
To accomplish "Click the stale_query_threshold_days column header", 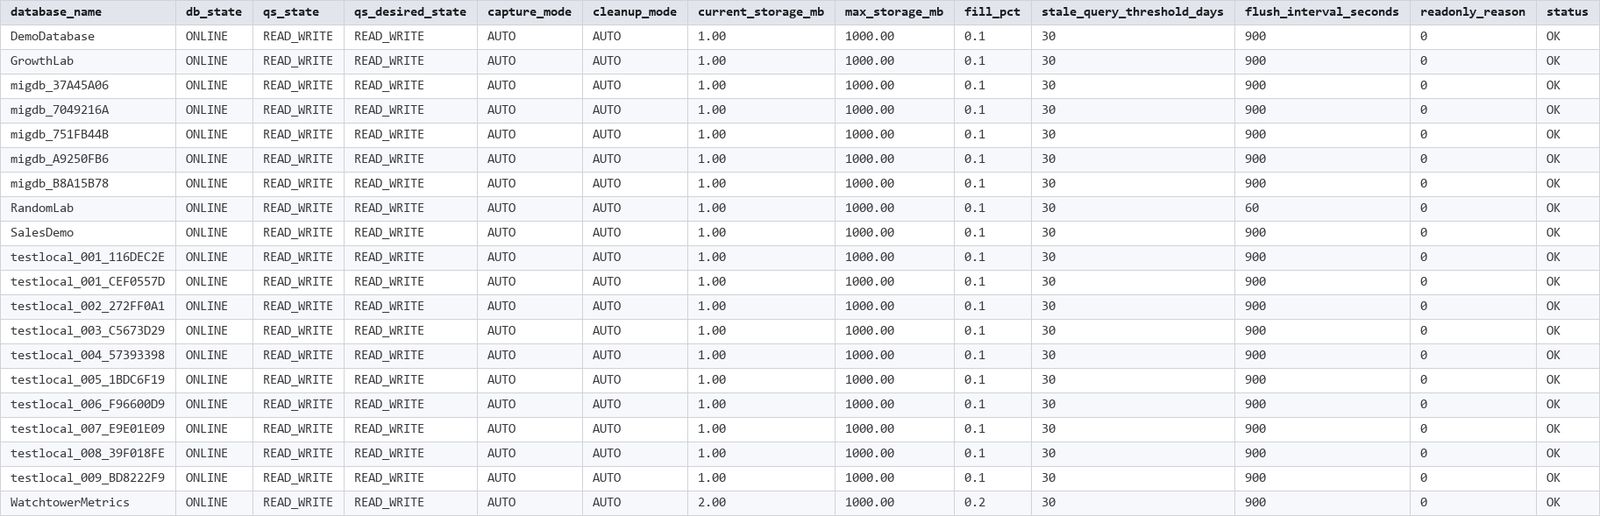I will click(x=1132, y=12).
